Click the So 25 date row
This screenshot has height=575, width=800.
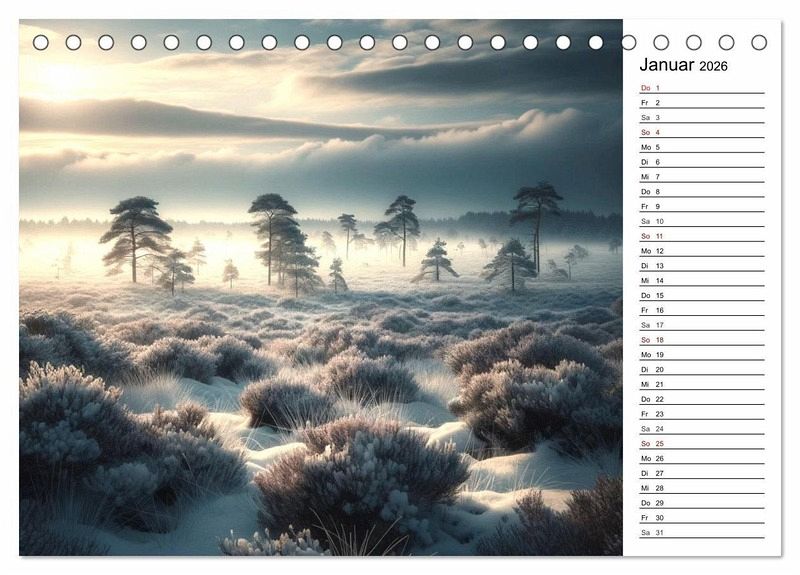pos(700,443)
